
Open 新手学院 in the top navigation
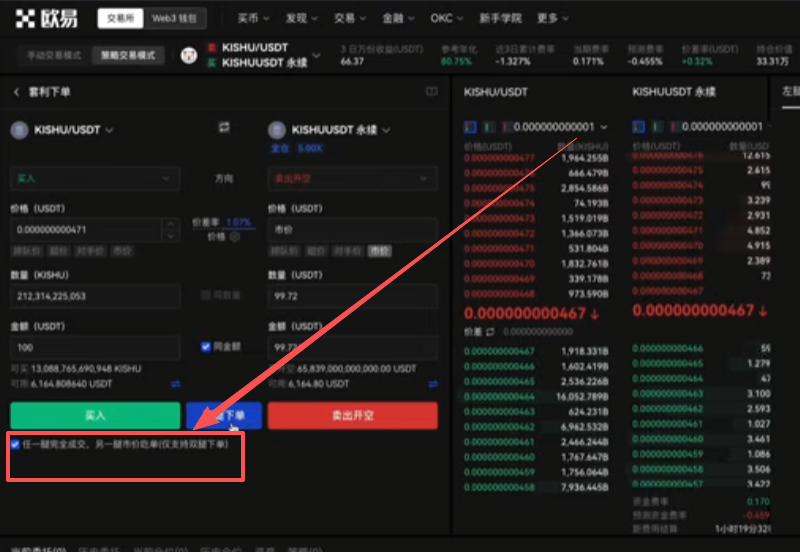[x=501, y=18]
